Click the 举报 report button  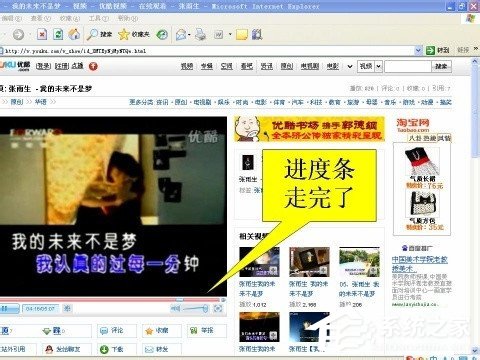coord(206,331)
